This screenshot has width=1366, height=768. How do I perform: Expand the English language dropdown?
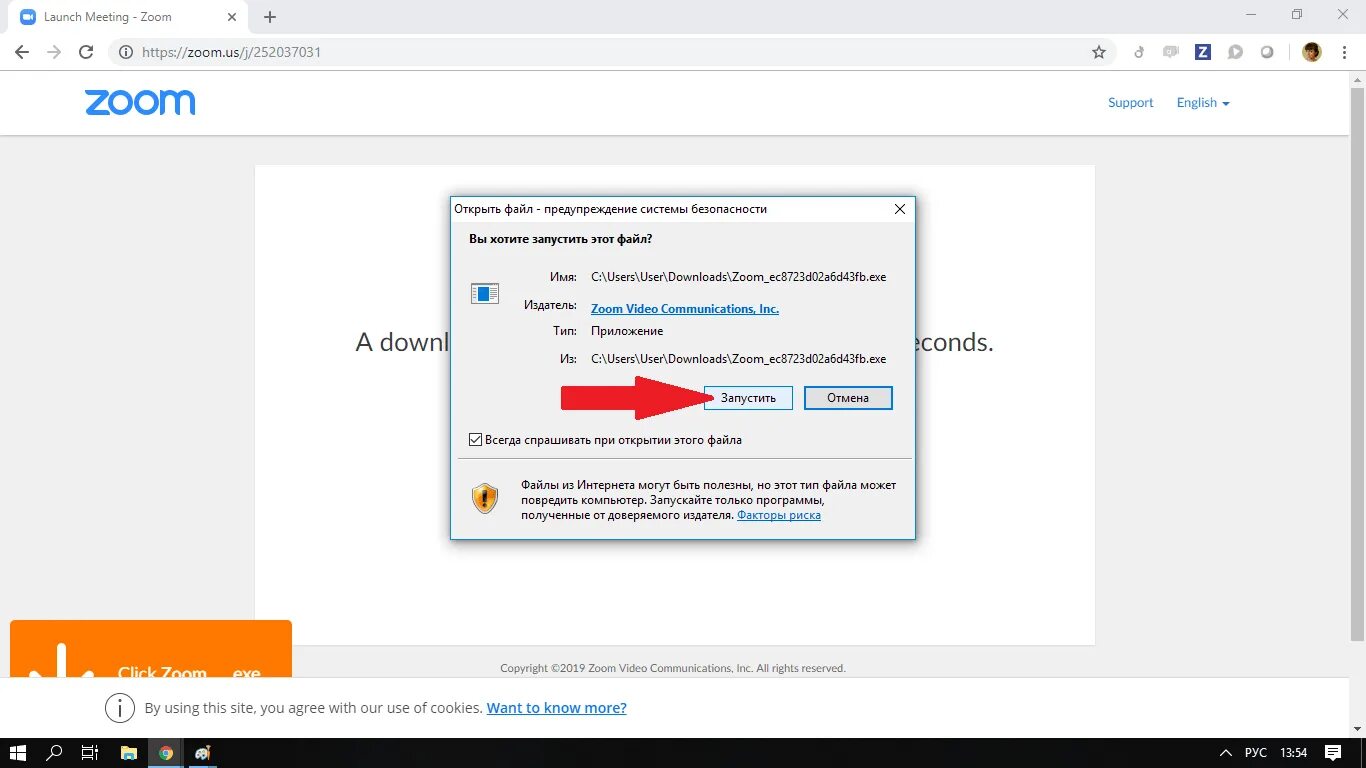[1203, 103]
